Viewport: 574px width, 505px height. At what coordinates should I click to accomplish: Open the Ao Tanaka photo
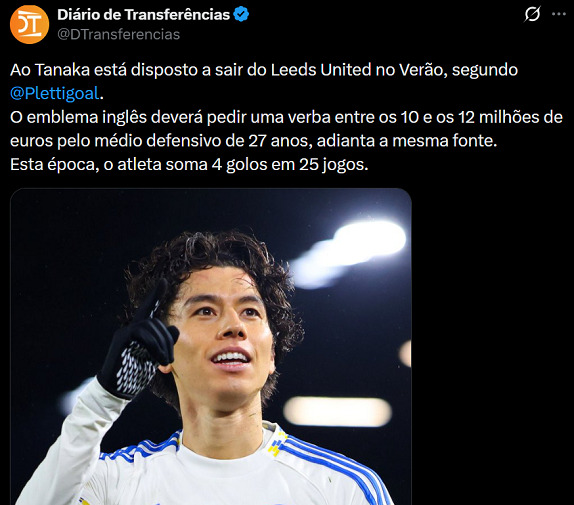(x=211, y=347)
